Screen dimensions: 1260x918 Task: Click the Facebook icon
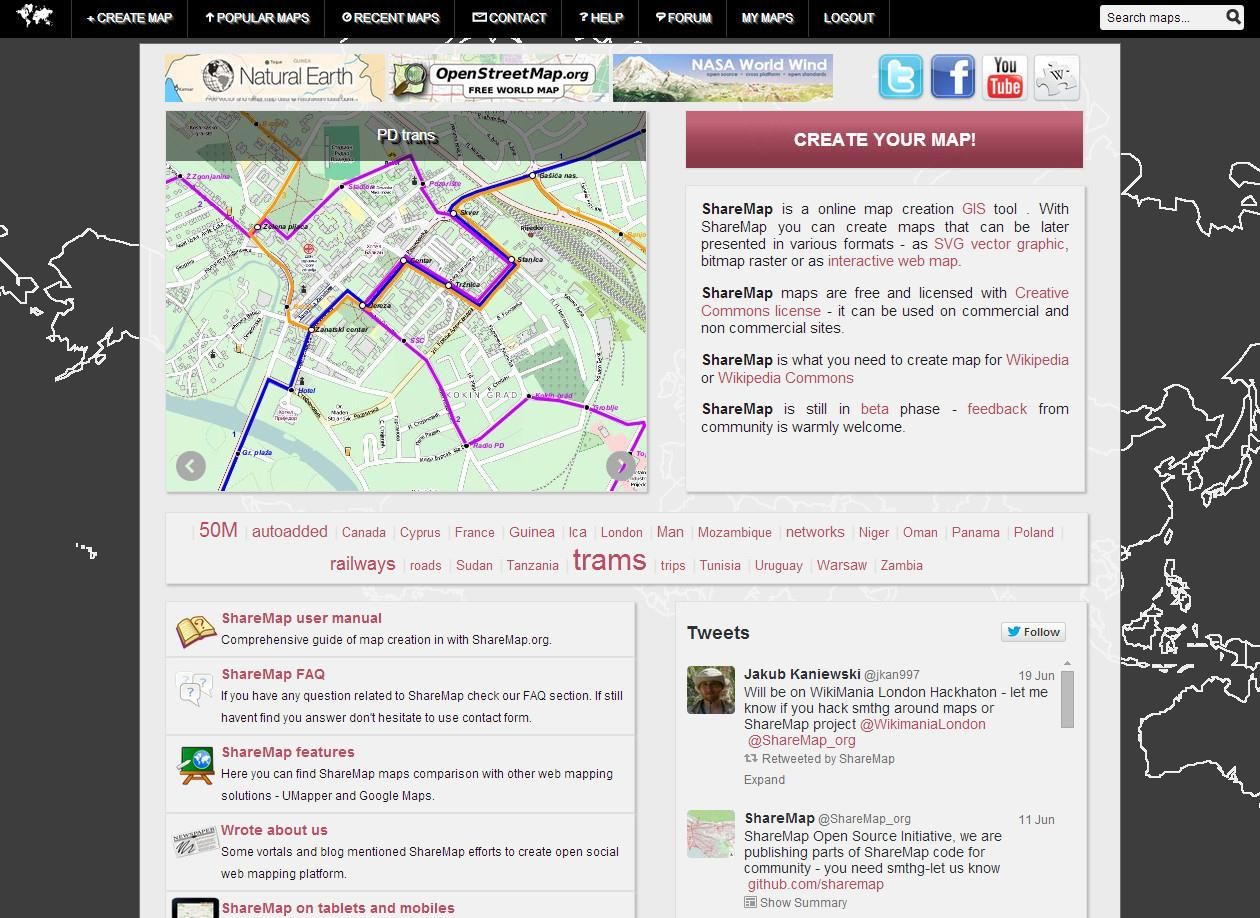[951, 77]
